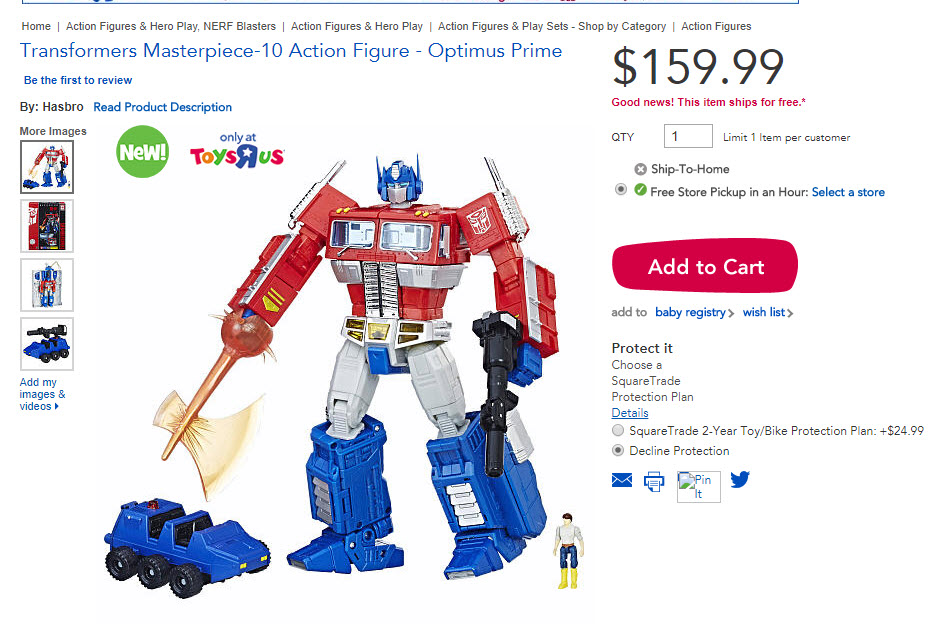Click the quantity input field
The width and height of the screenshot is (932, 632).
pos(688,136)
